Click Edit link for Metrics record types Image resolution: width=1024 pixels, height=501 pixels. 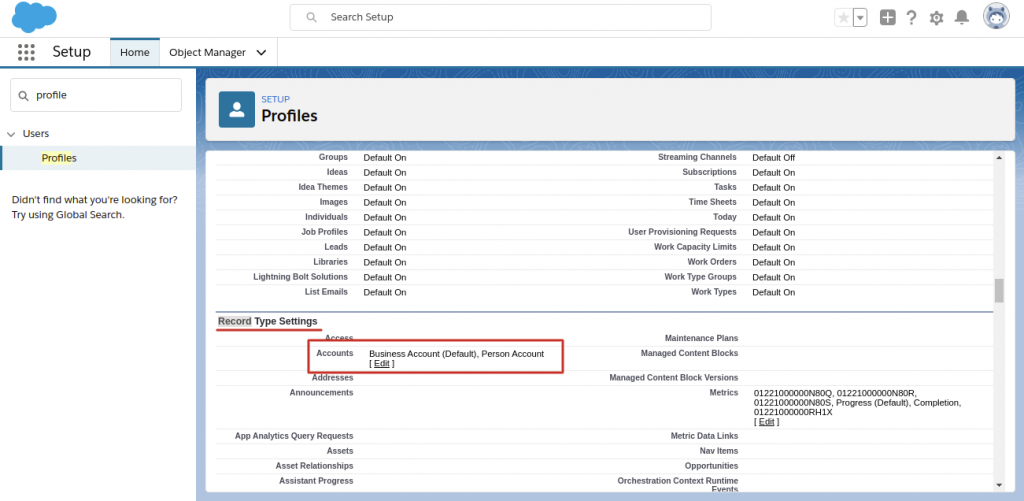pos(766,422)
